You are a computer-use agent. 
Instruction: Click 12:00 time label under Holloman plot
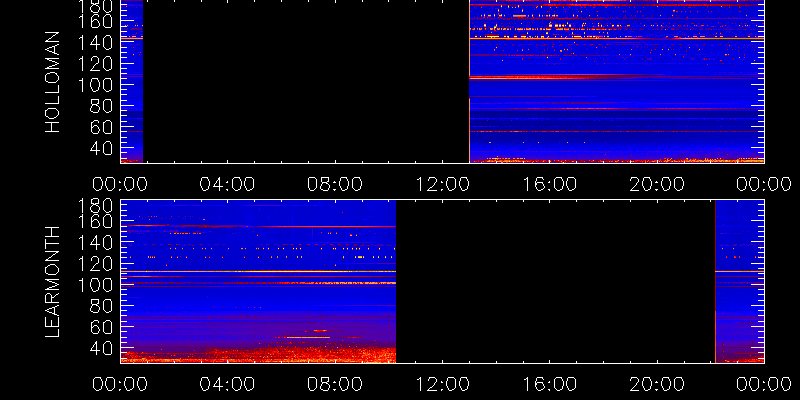[442, 184]
